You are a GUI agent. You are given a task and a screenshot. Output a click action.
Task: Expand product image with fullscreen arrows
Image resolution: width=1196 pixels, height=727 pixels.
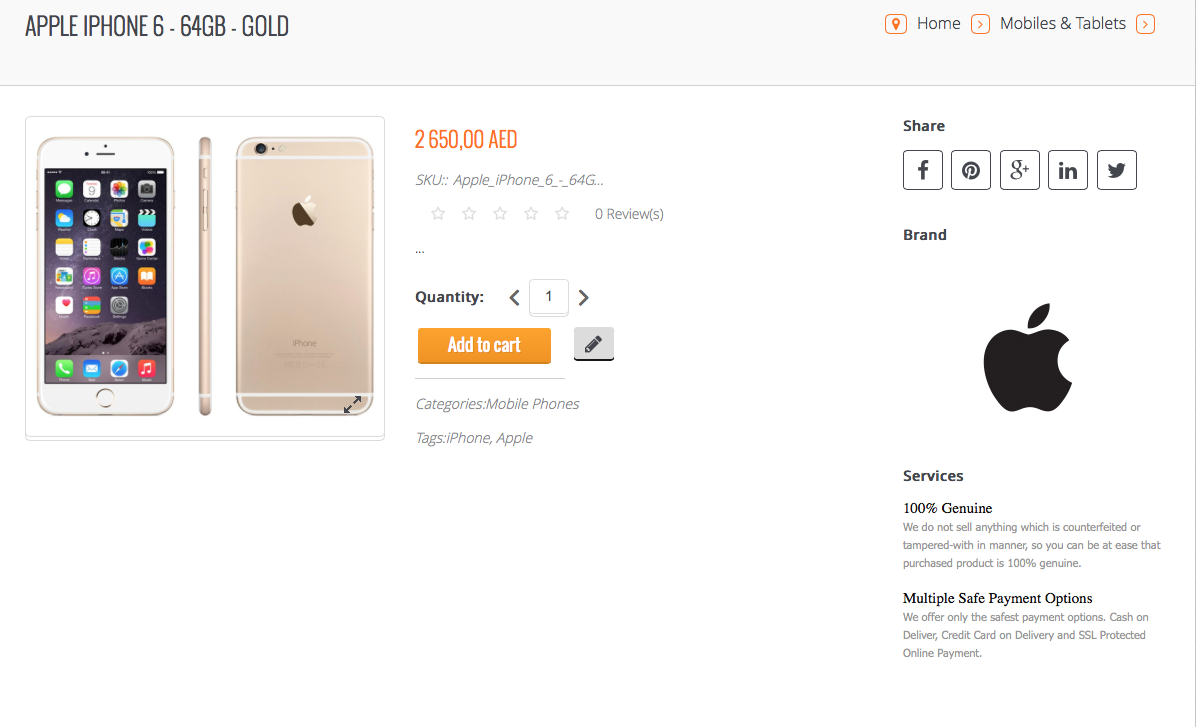coord(353,404)
